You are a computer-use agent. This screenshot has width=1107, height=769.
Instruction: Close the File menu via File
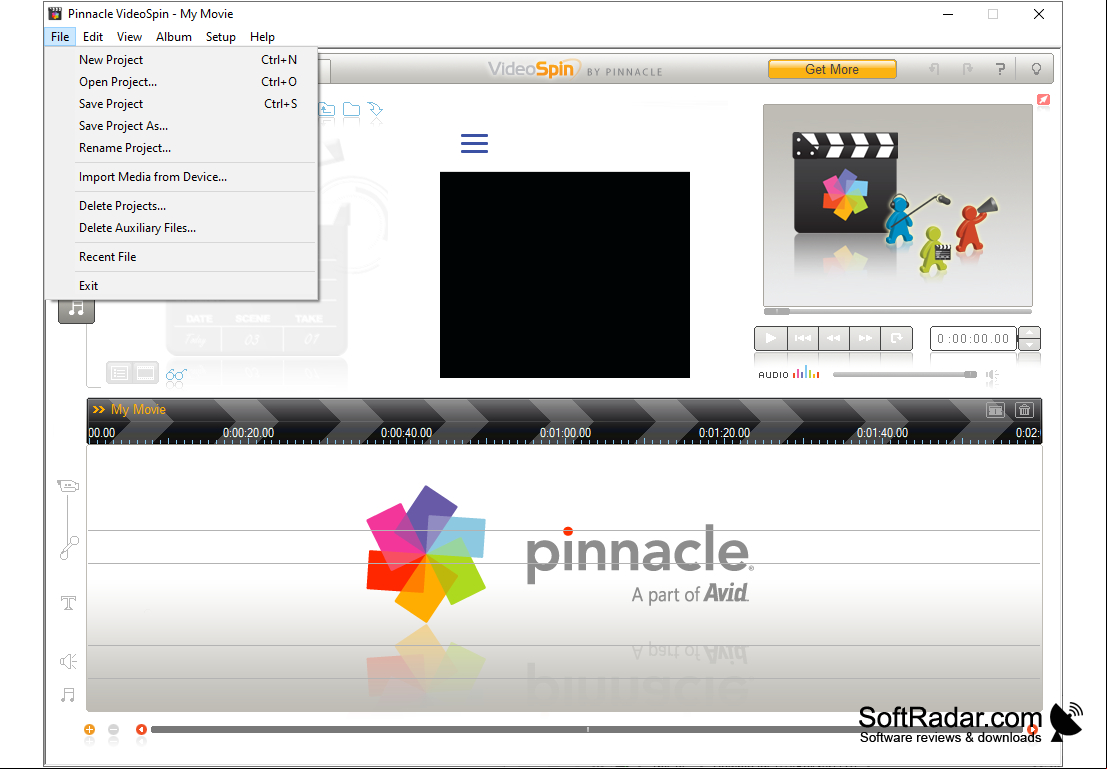60,37
